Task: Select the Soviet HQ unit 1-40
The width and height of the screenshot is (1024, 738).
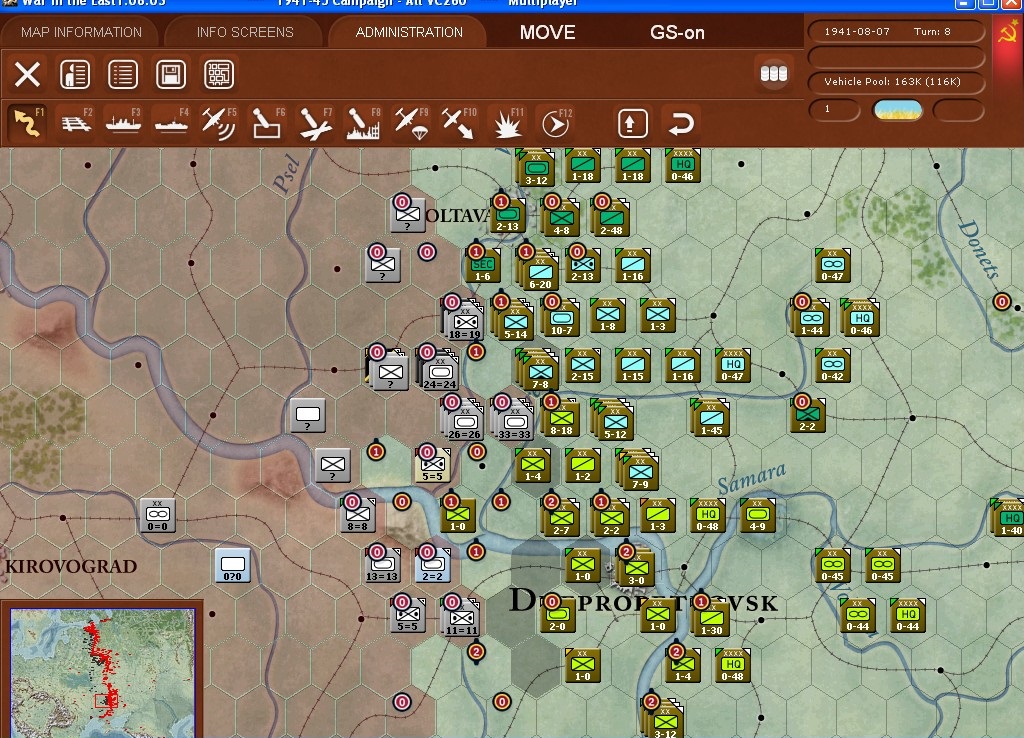Action: tap(1009, 517)
